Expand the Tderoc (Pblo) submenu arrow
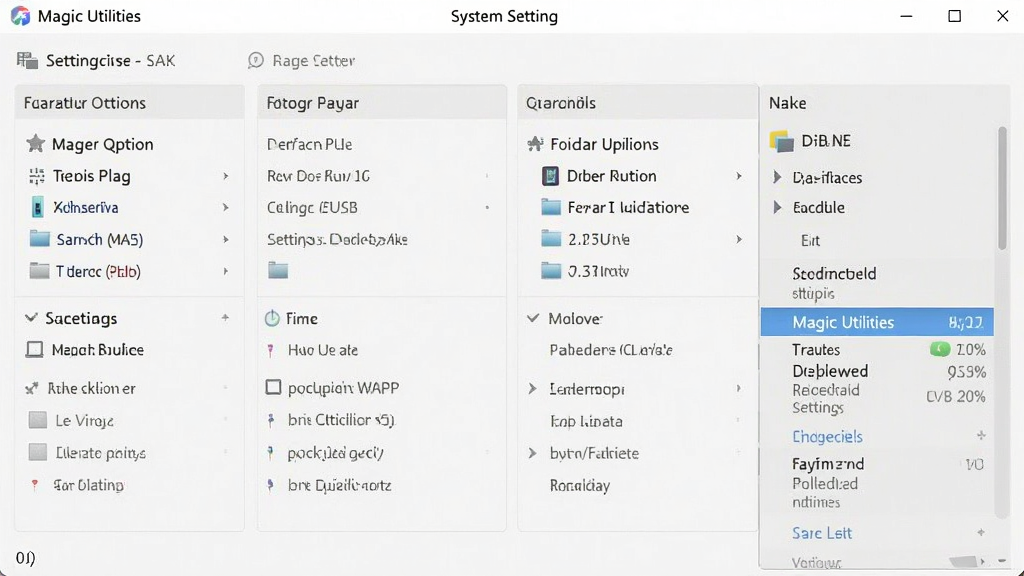Viewport: 1024px width, 576px height. [x=225, y=270]
